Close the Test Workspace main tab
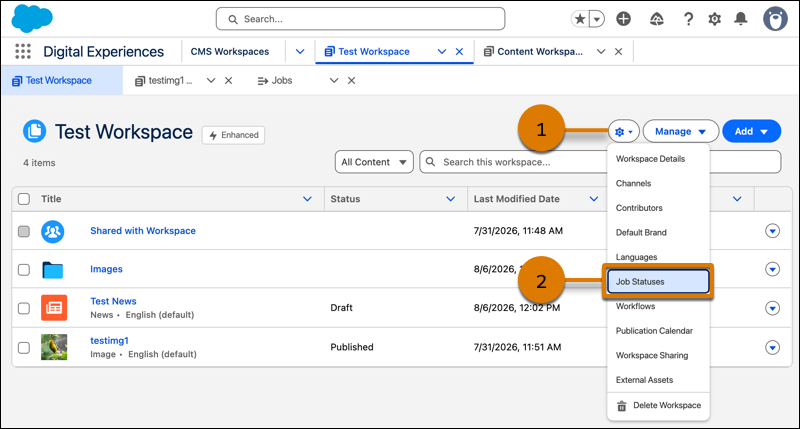Viewport: 800px width, 429px height. coord(459,52)
